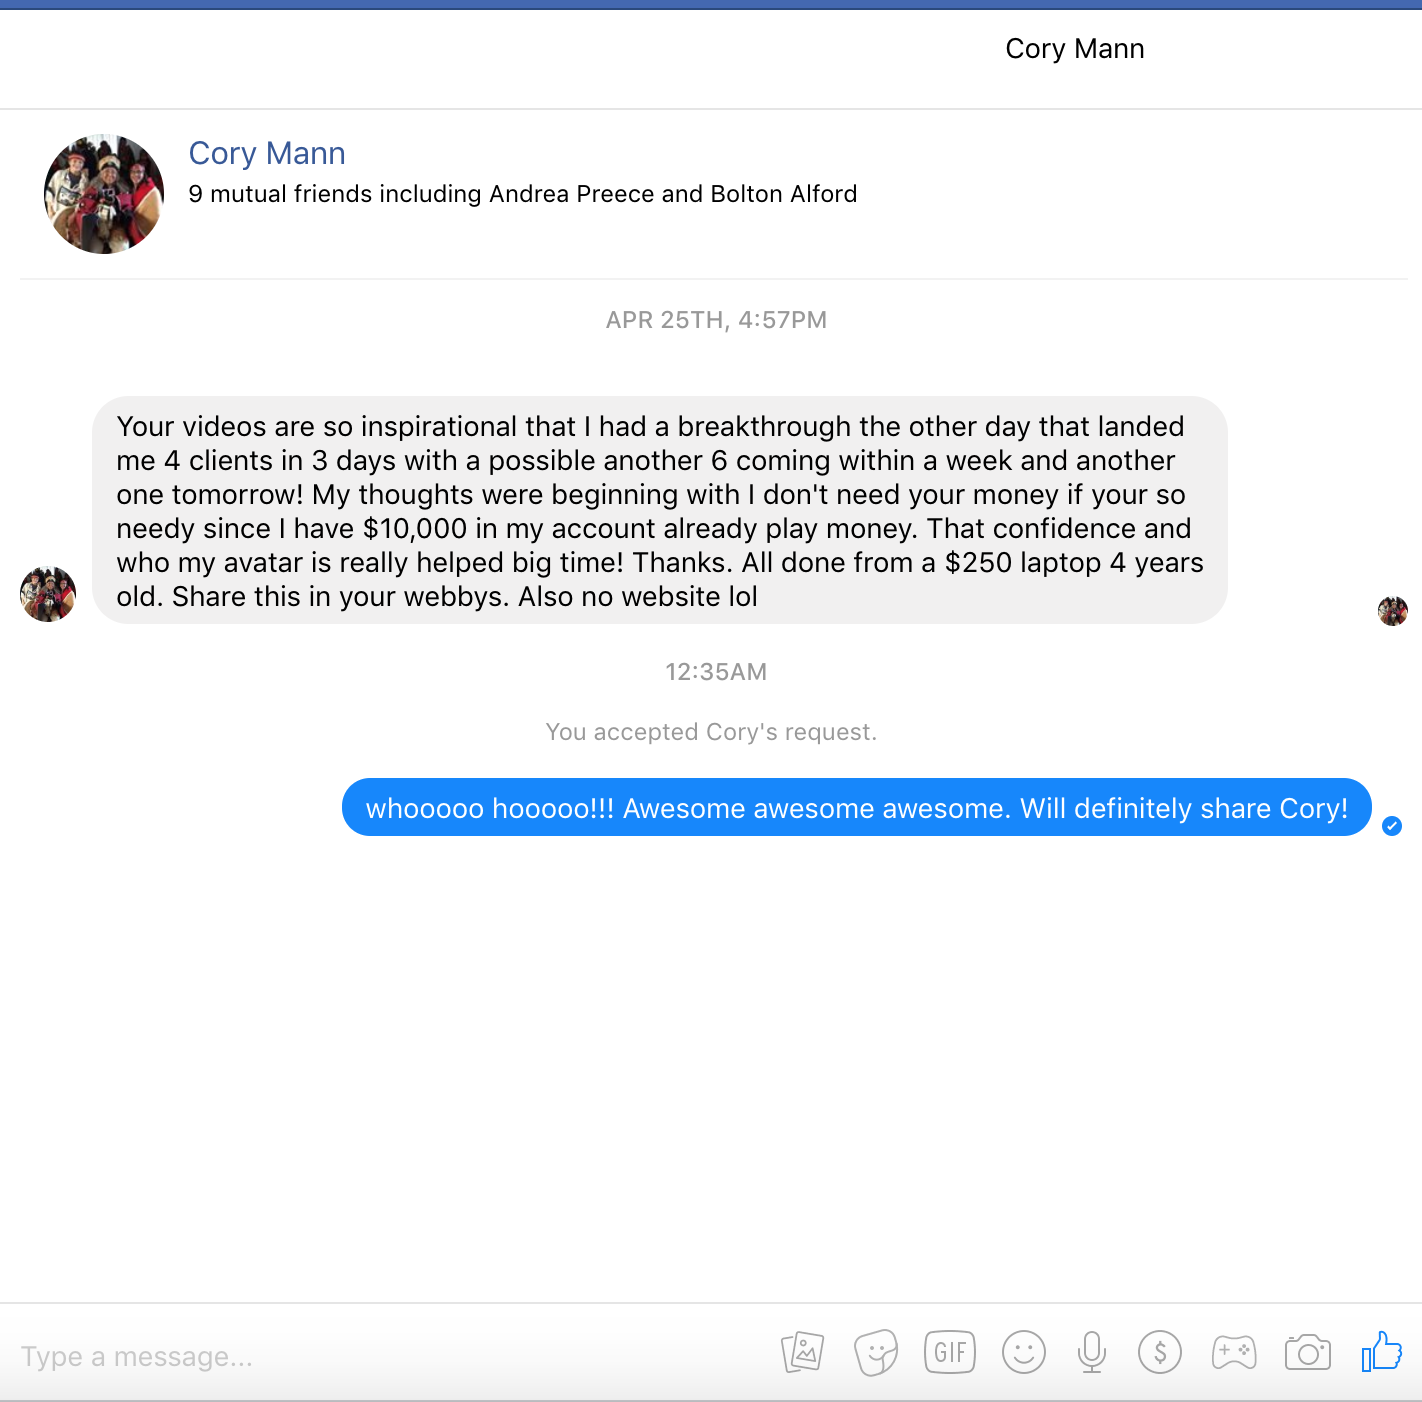Open Cory Mann's blue profile name link

267,153
